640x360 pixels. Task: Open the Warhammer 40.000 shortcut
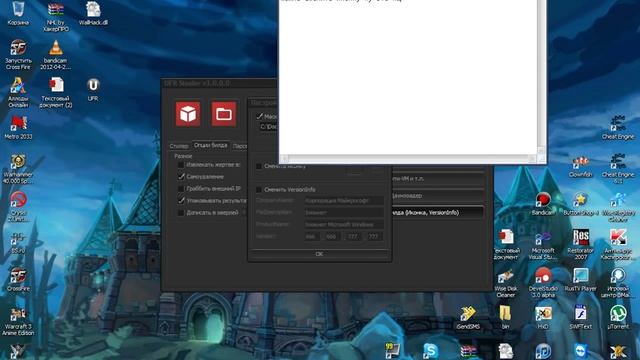[18, 168]
